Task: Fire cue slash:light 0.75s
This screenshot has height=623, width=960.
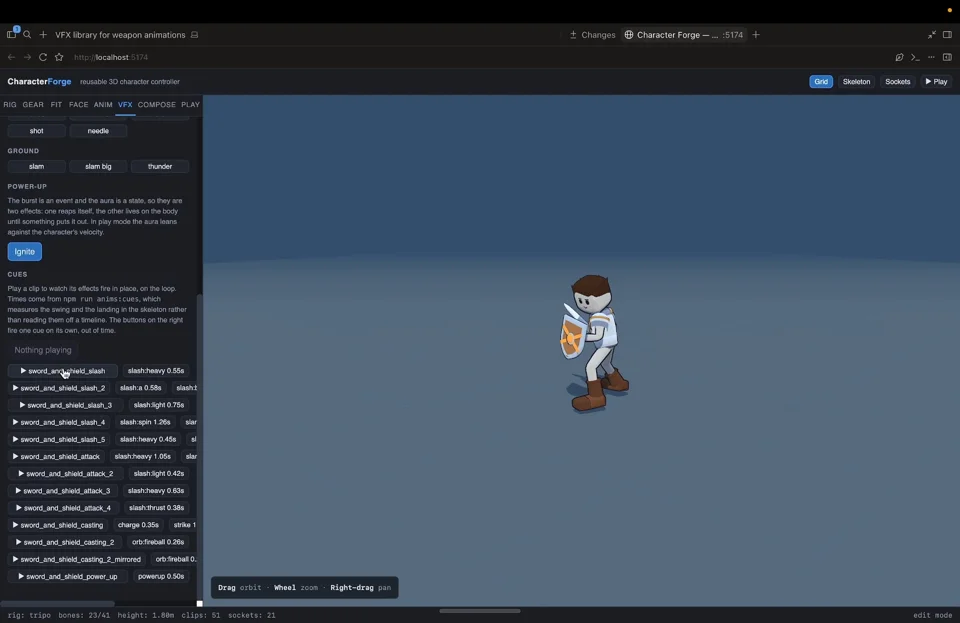Action: 159,405
